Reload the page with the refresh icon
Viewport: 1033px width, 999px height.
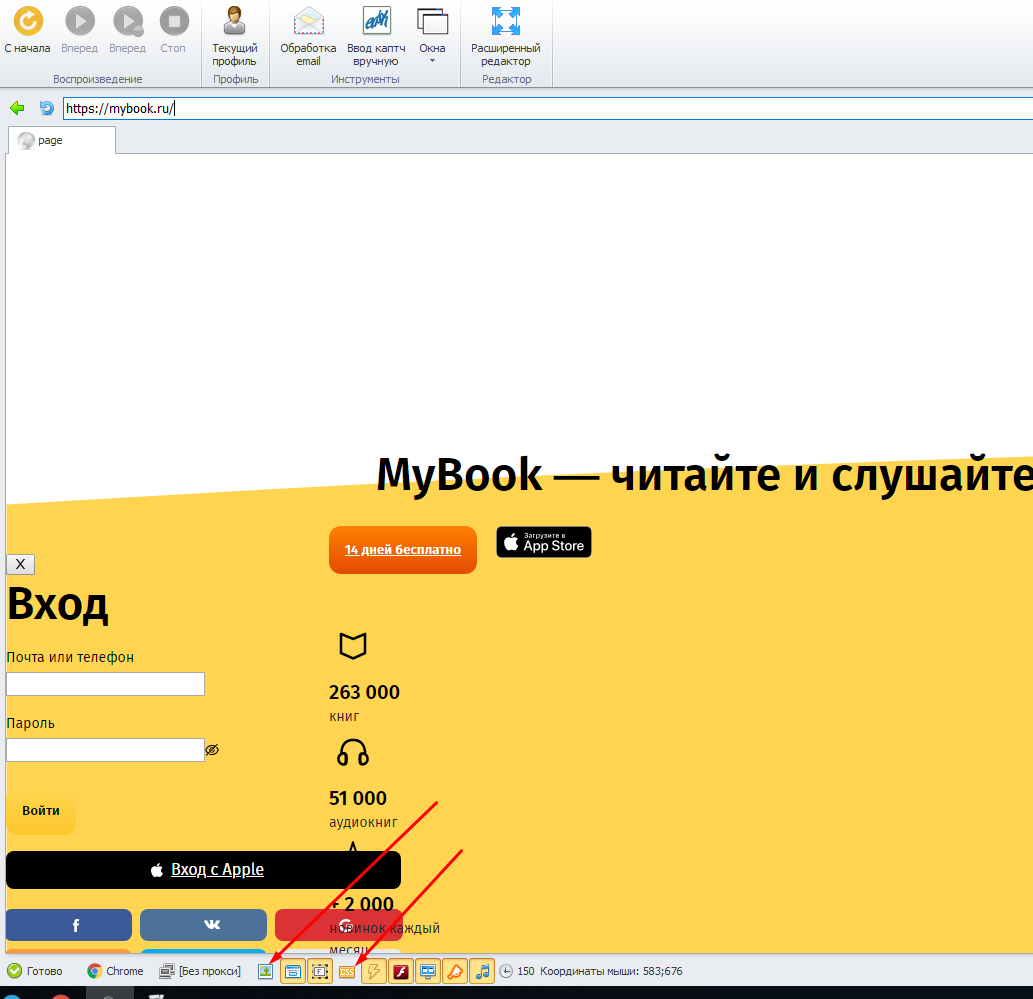coord(46,108)
